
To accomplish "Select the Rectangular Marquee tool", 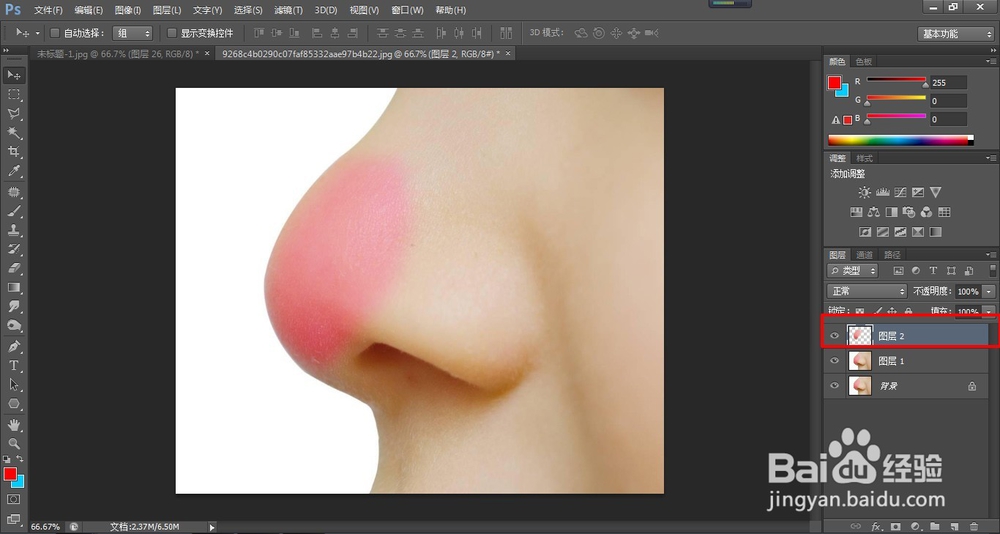I will pyautogui.click(x=14, y=94).
